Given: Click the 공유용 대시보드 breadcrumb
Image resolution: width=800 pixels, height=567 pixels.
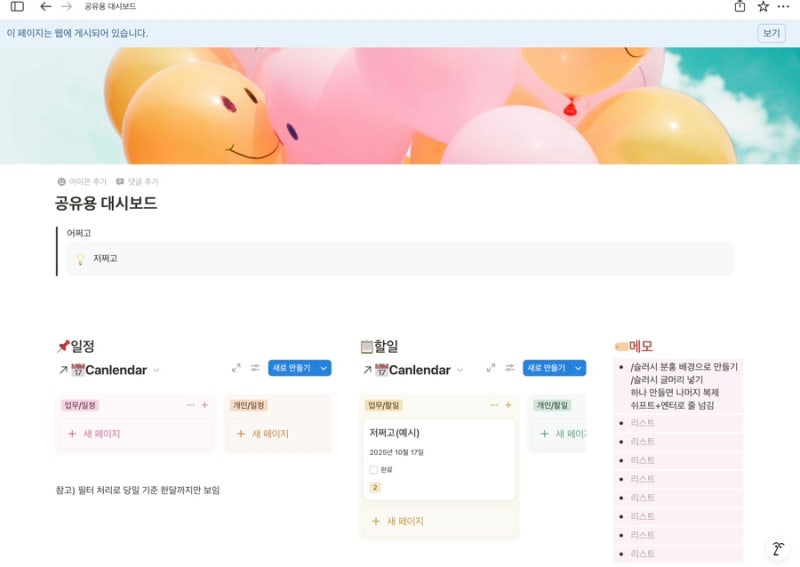Looking at the screenshot, I should [110, 7].
